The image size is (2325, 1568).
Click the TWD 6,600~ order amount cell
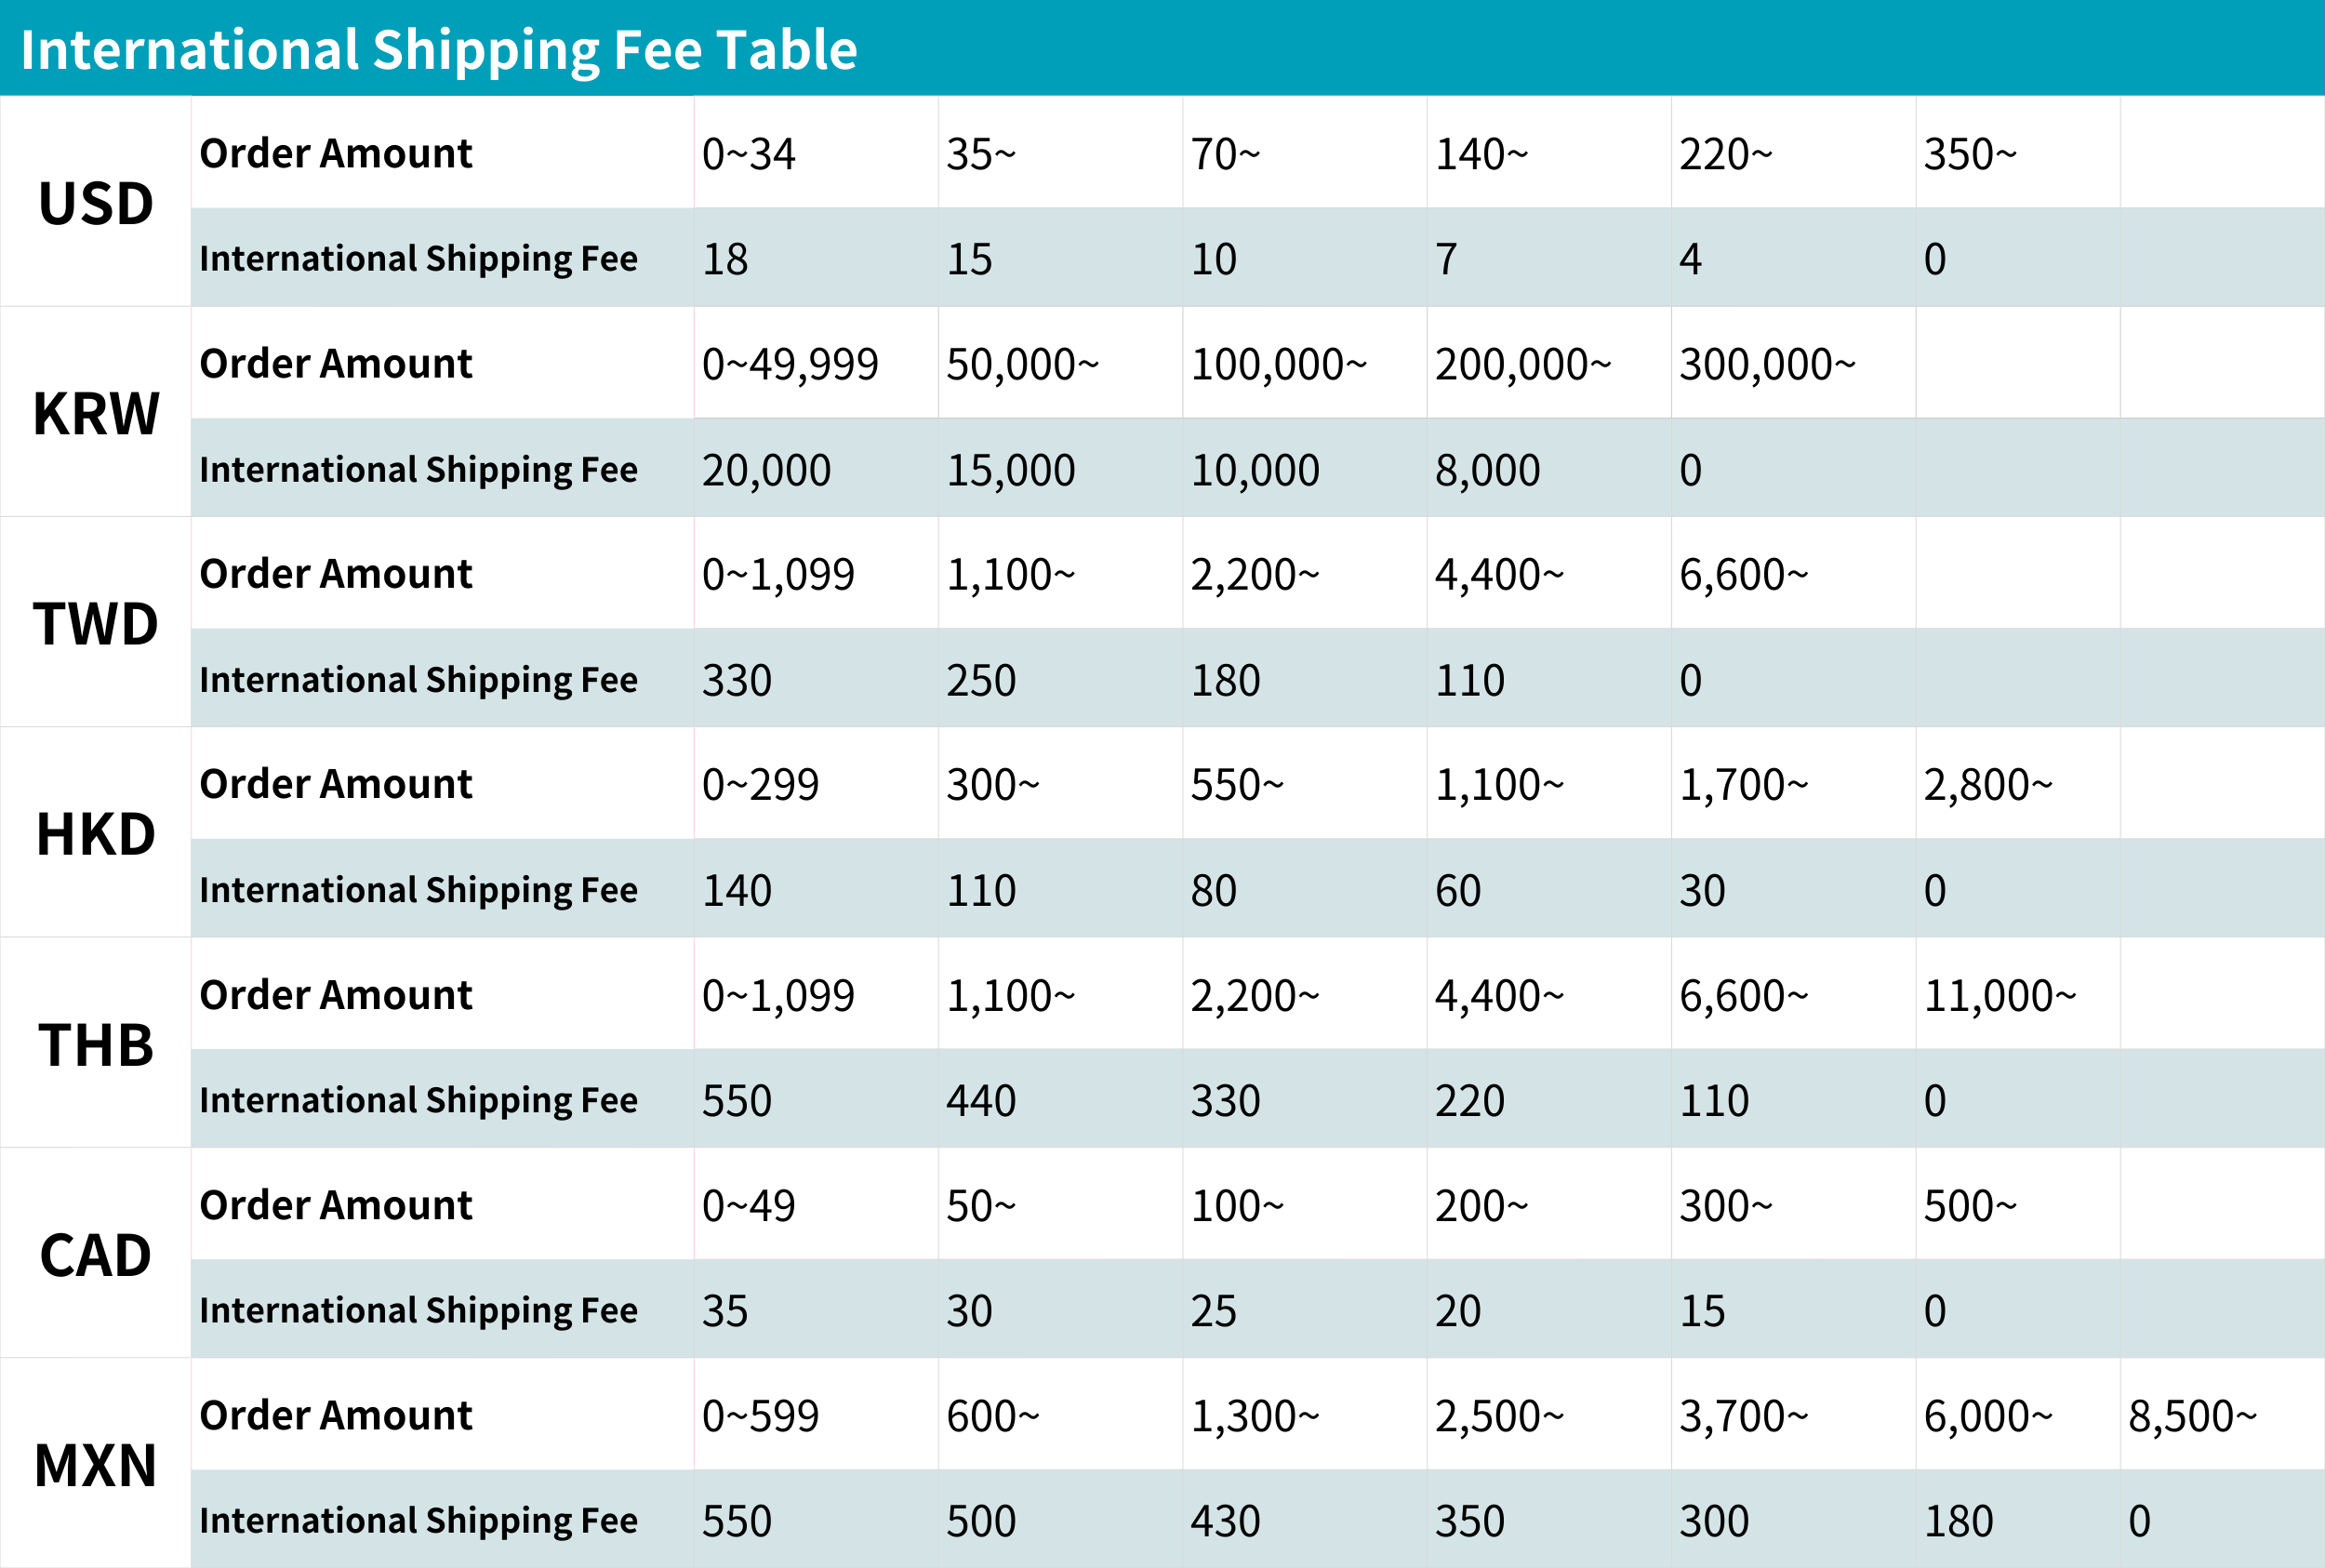coord(1793,573)
